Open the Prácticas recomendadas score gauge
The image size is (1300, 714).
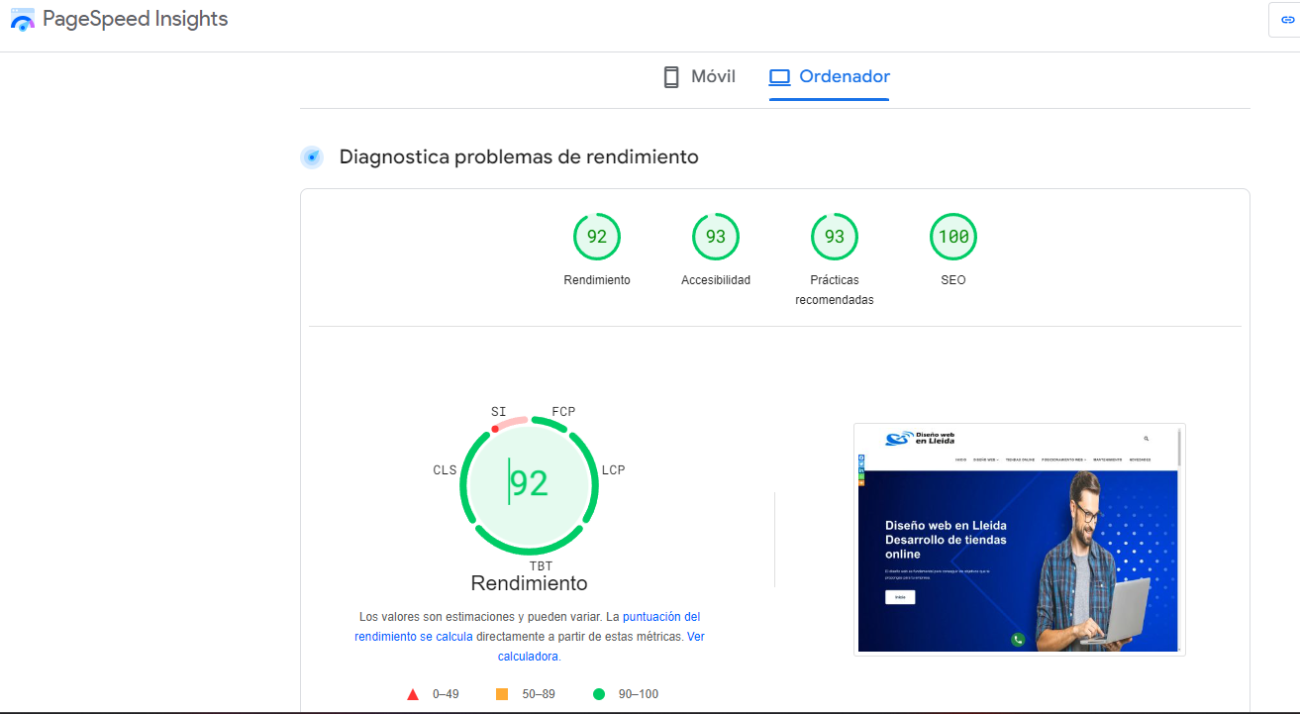click(834, 237)
